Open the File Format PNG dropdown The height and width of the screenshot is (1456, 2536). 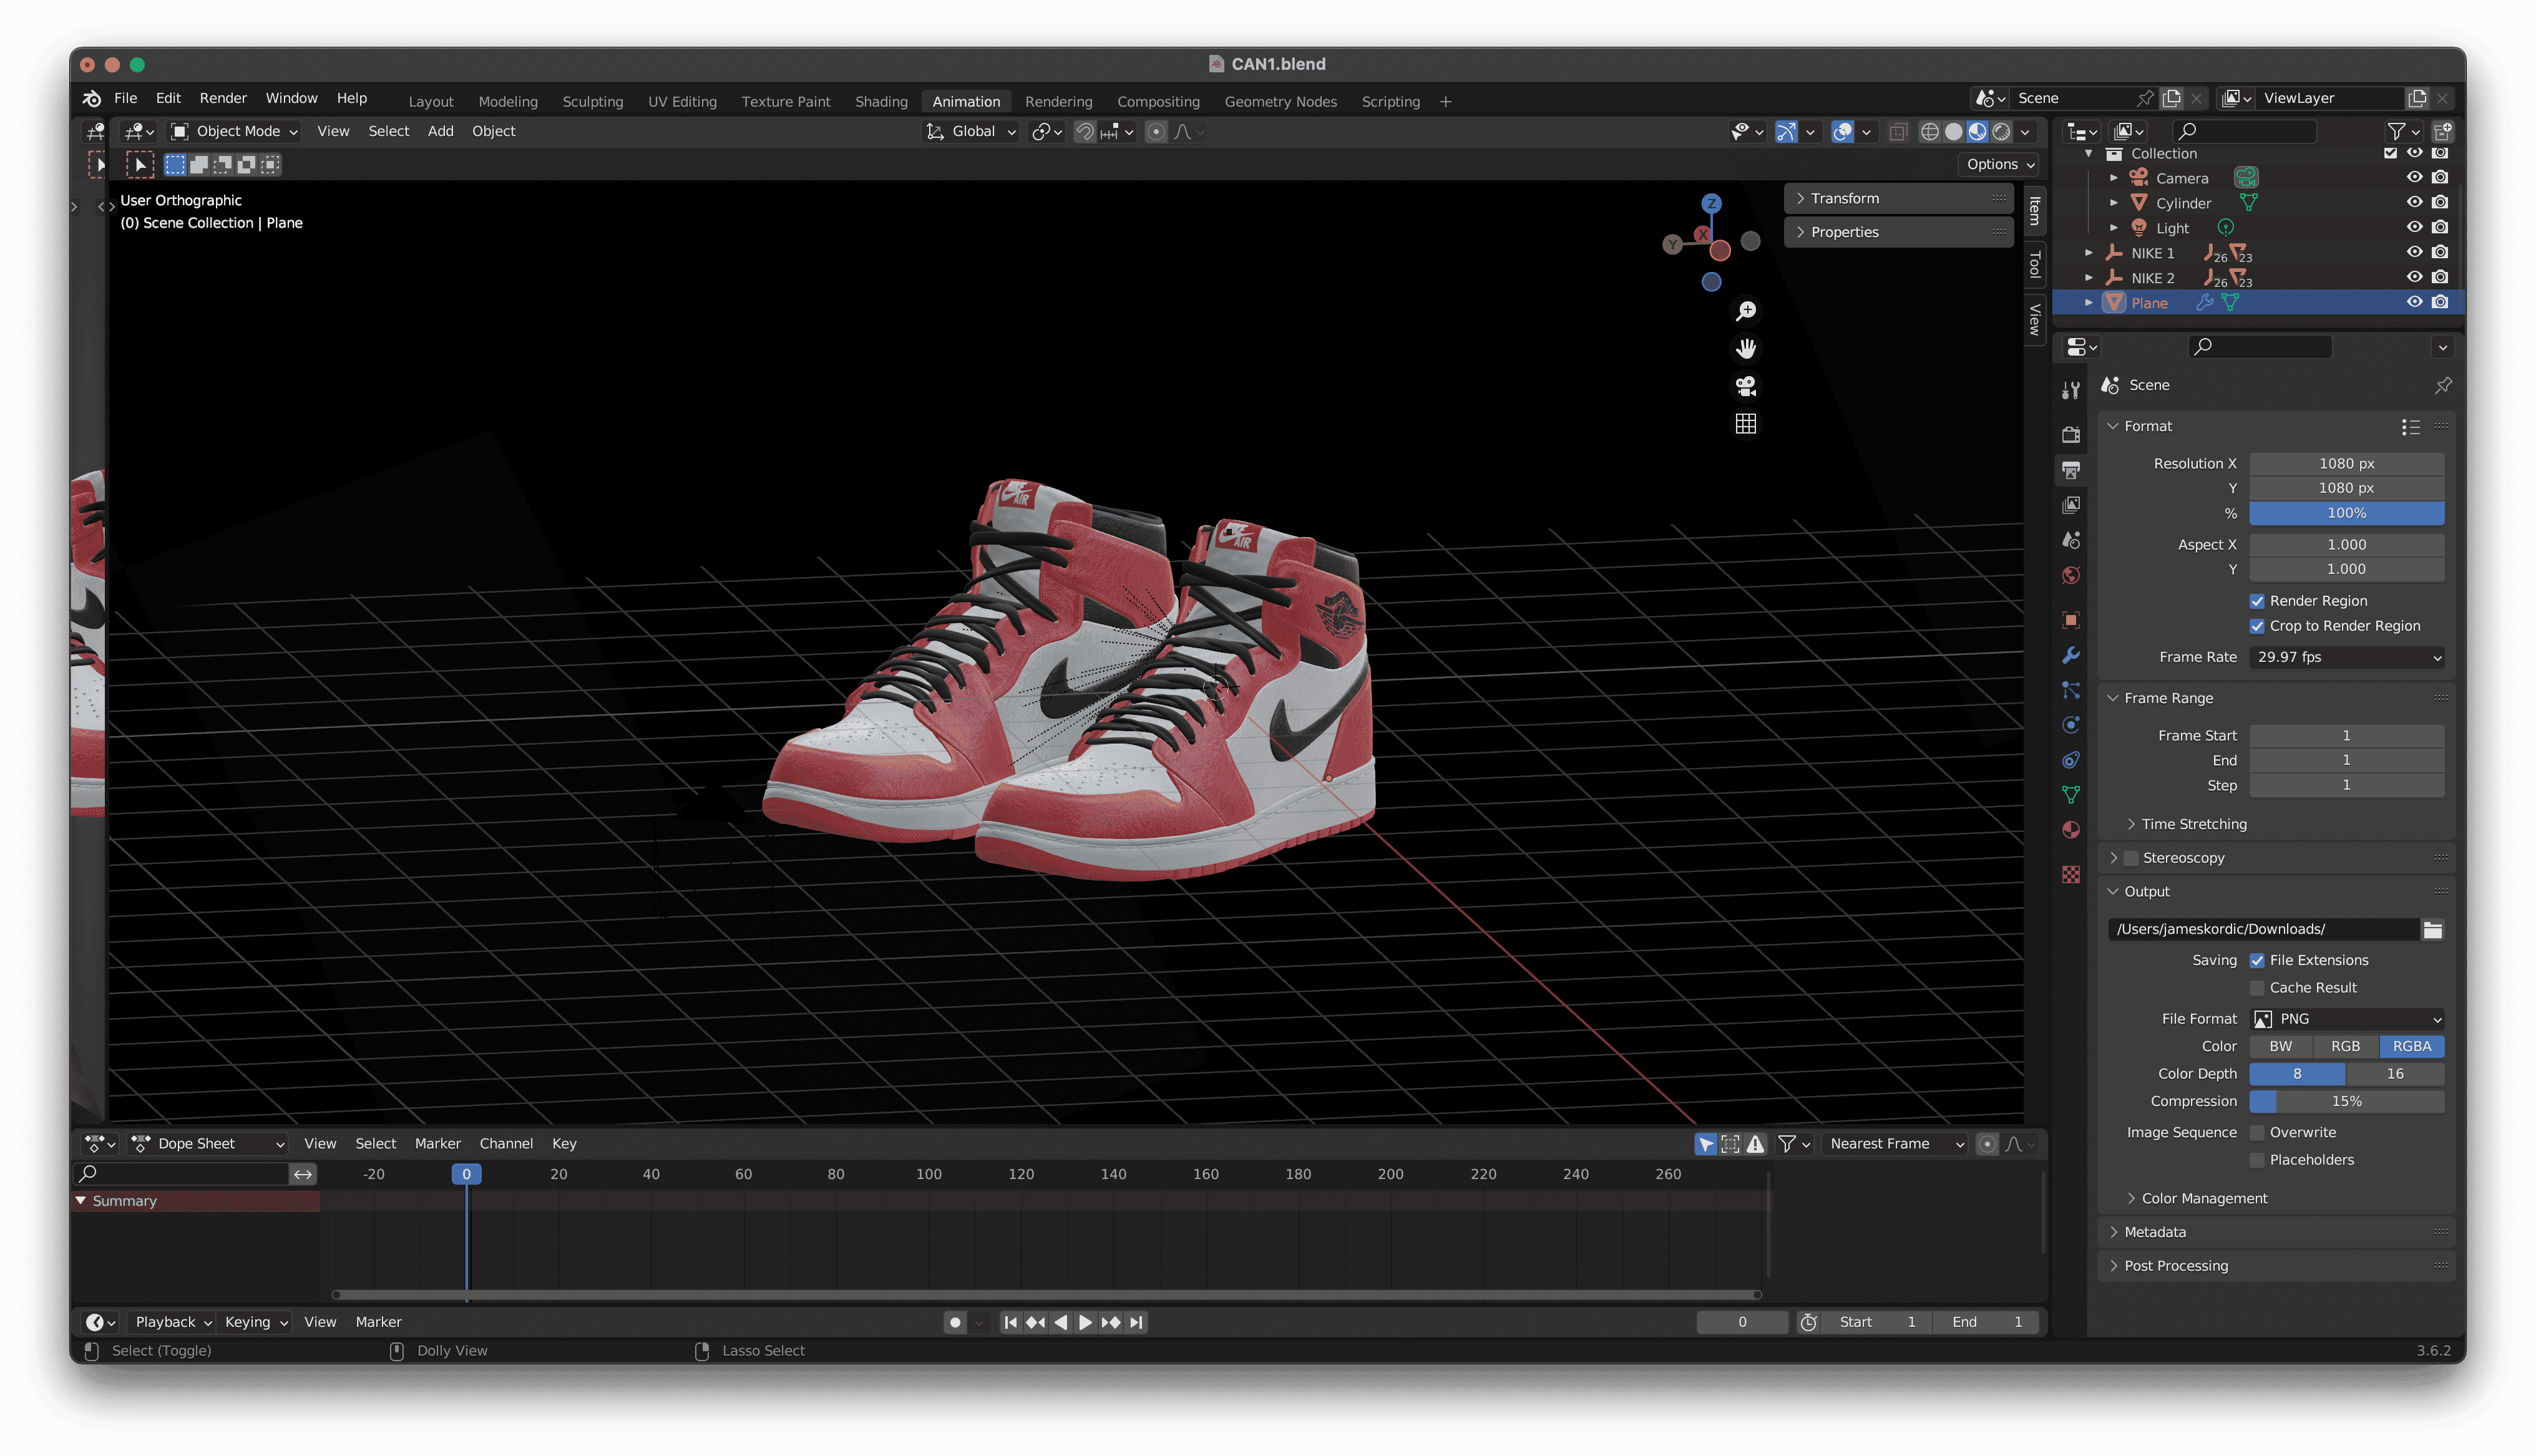[x=2346, y=1019]
